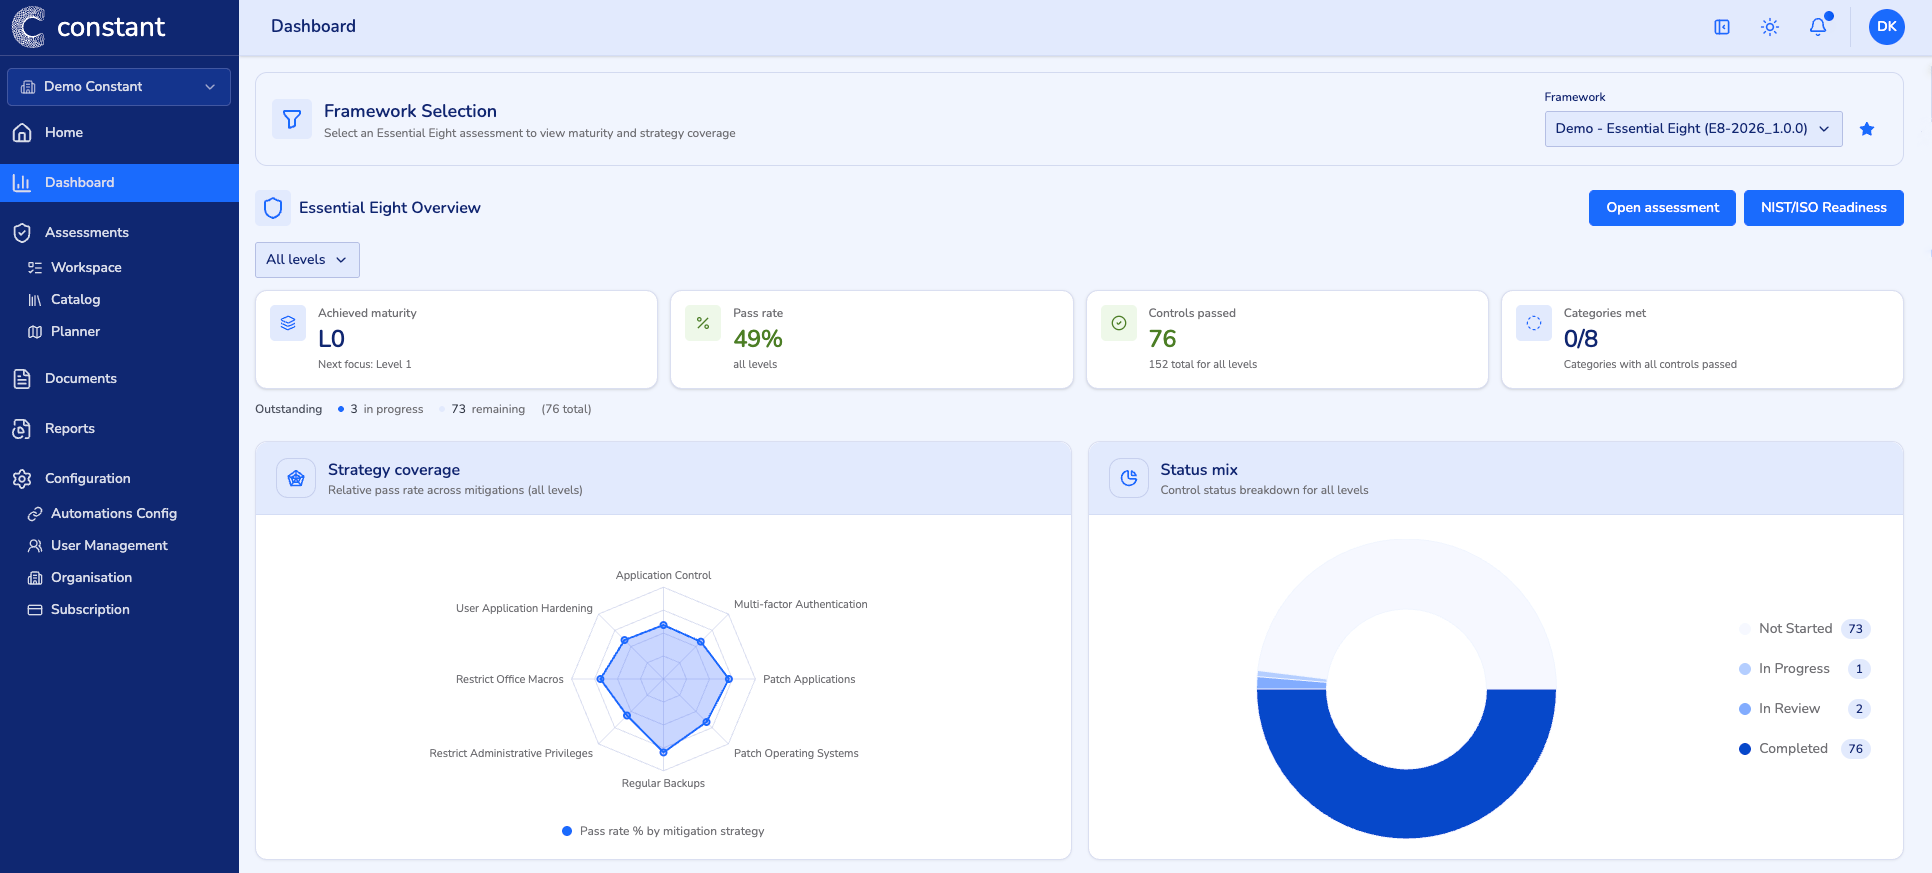
Task: Open Planner under Assessments
Action: (x=76, y=332)
